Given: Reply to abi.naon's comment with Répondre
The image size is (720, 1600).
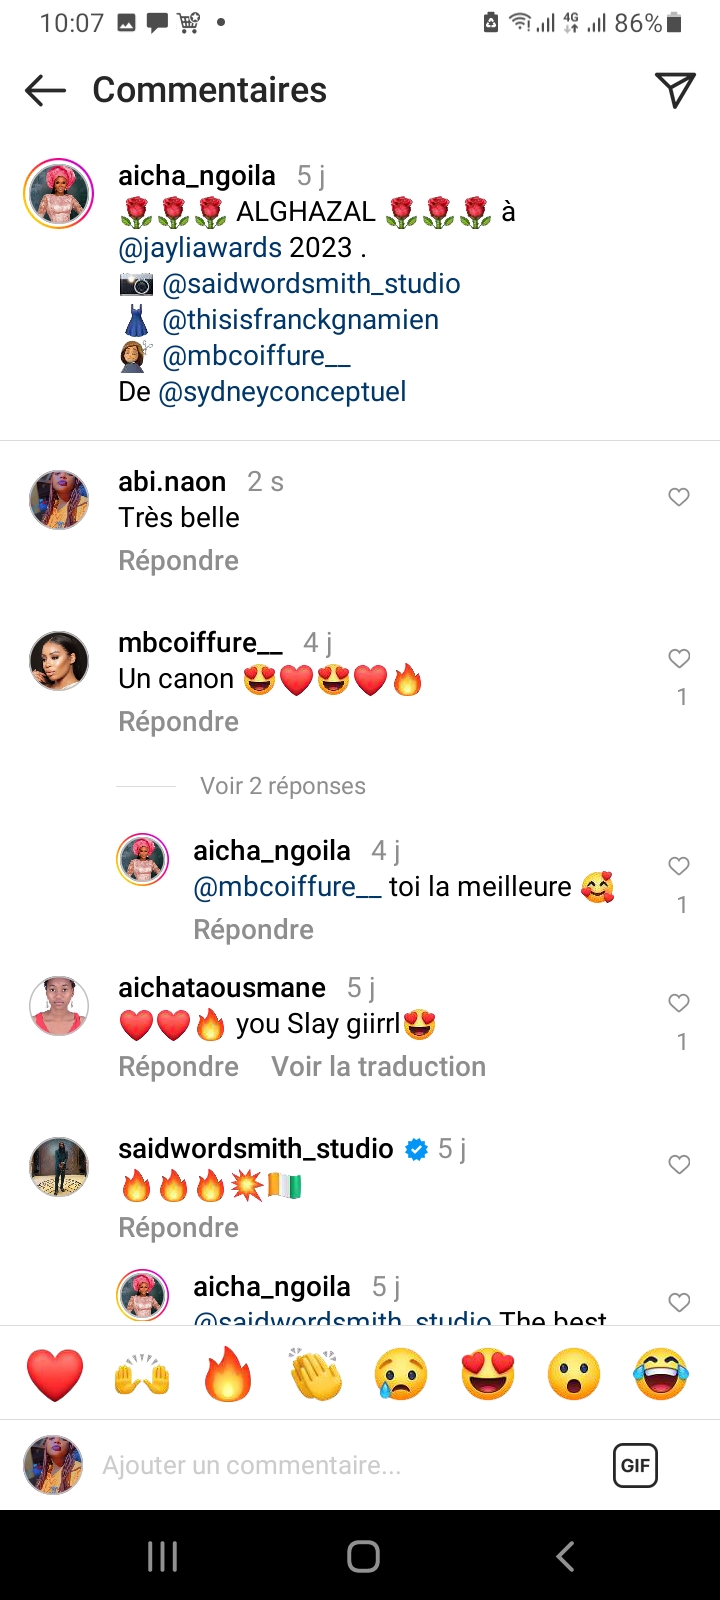Looking at the screenshot, I should click(178, 561).
